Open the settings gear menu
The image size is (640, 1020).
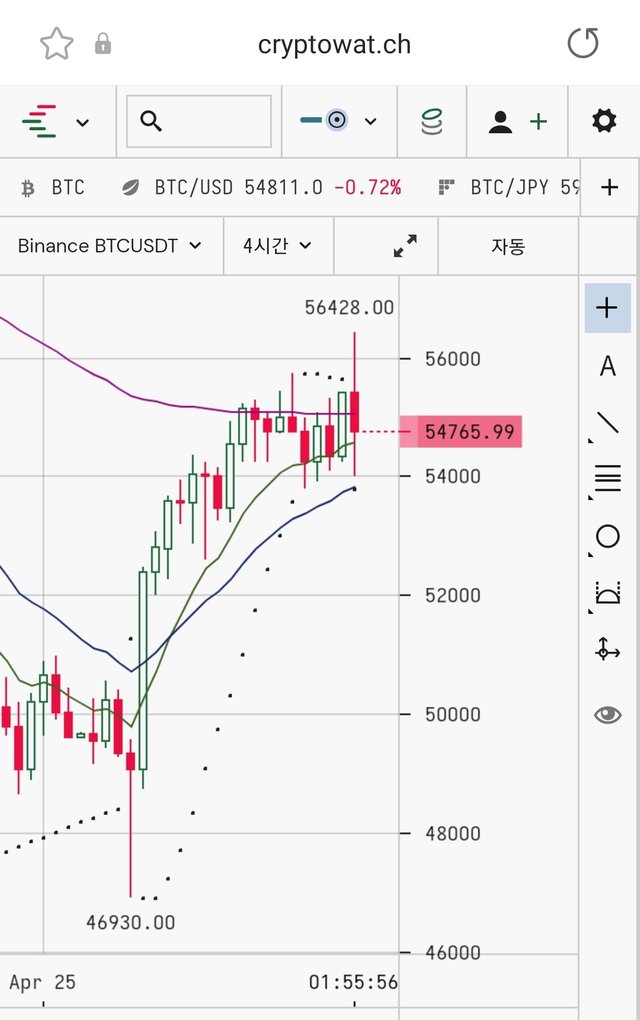(604, 121)
